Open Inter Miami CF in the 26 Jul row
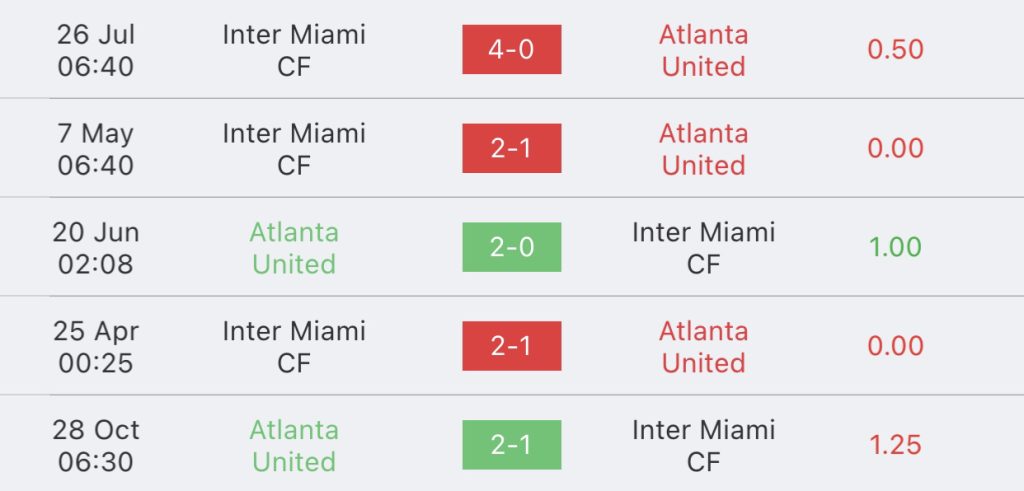 tap(294, 50)
